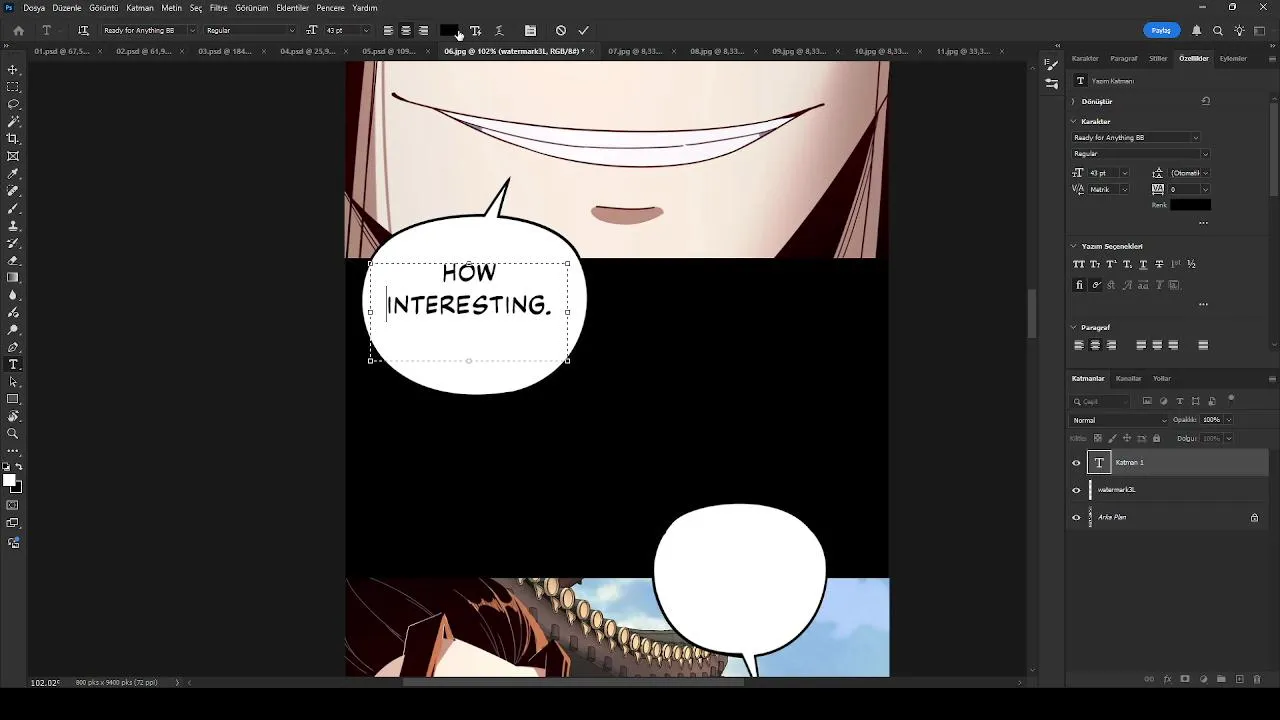Select the Crop tool
The width and height of the screenshot is (1280, 720).
(x=13, y=139)
